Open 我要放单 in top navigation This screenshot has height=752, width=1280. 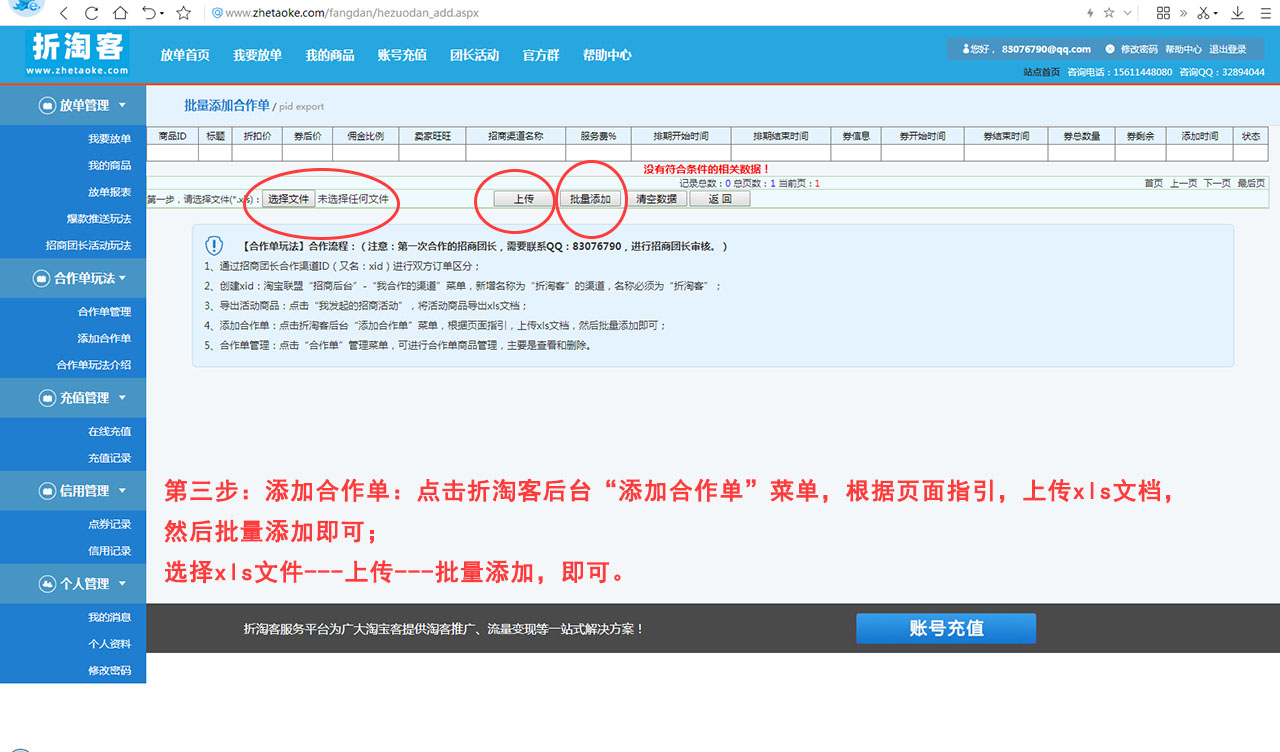(257, 56)
